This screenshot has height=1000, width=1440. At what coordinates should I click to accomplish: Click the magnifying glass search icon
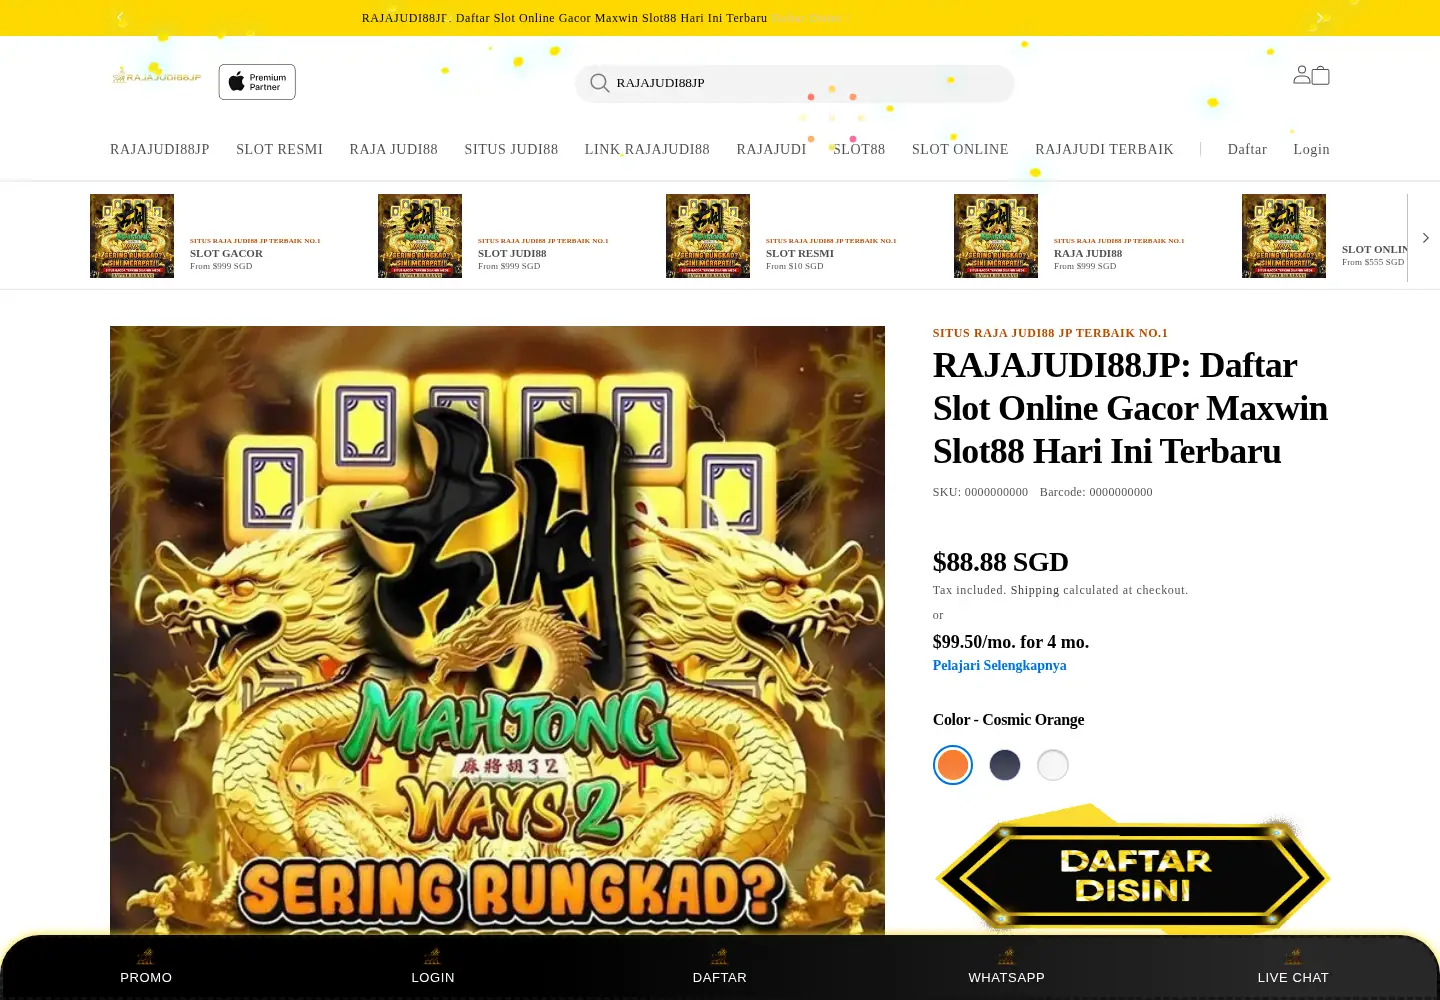coord(600,83)
